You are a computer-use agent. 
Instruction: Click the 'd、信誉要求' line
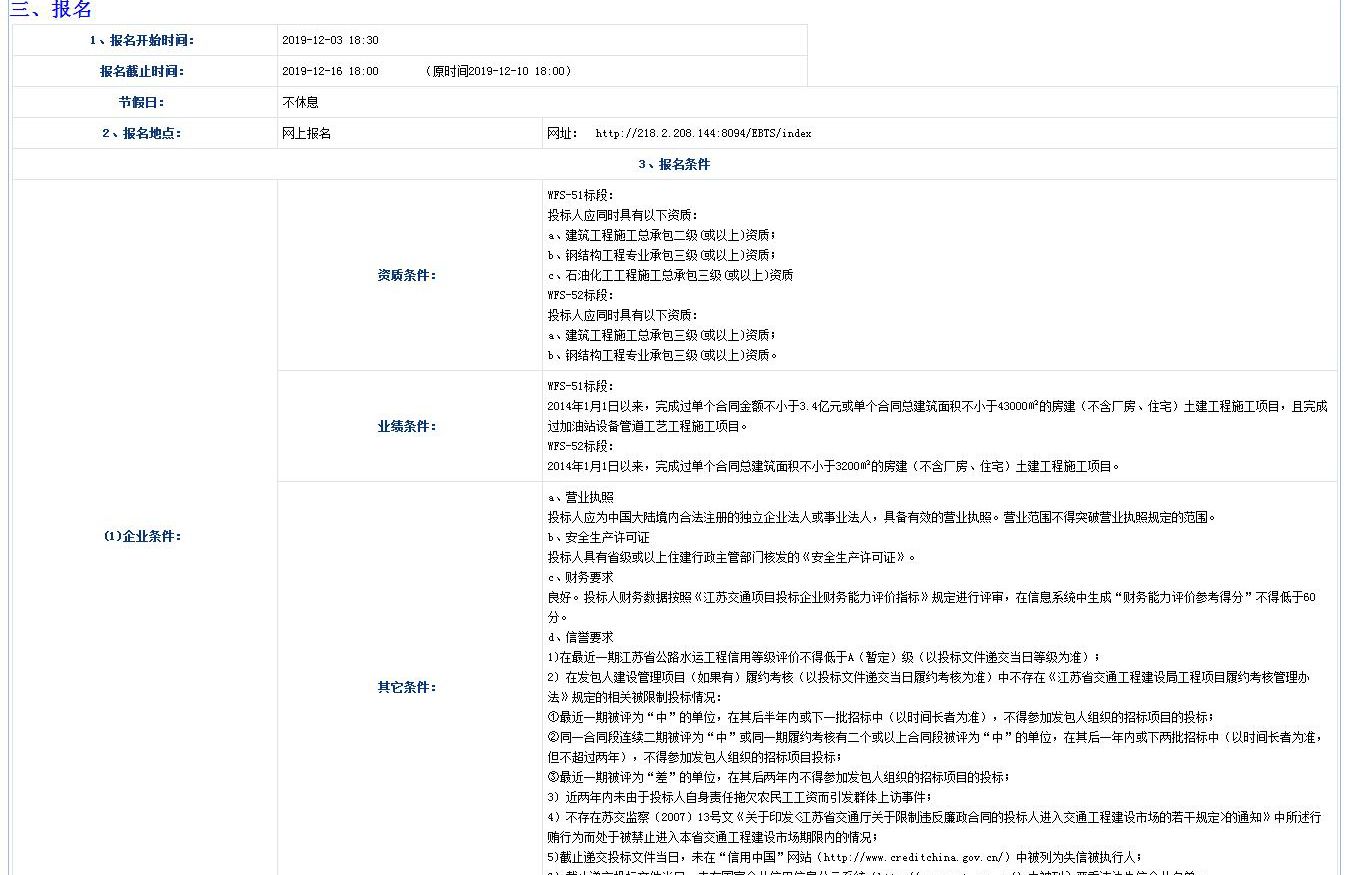click(581, 637)
